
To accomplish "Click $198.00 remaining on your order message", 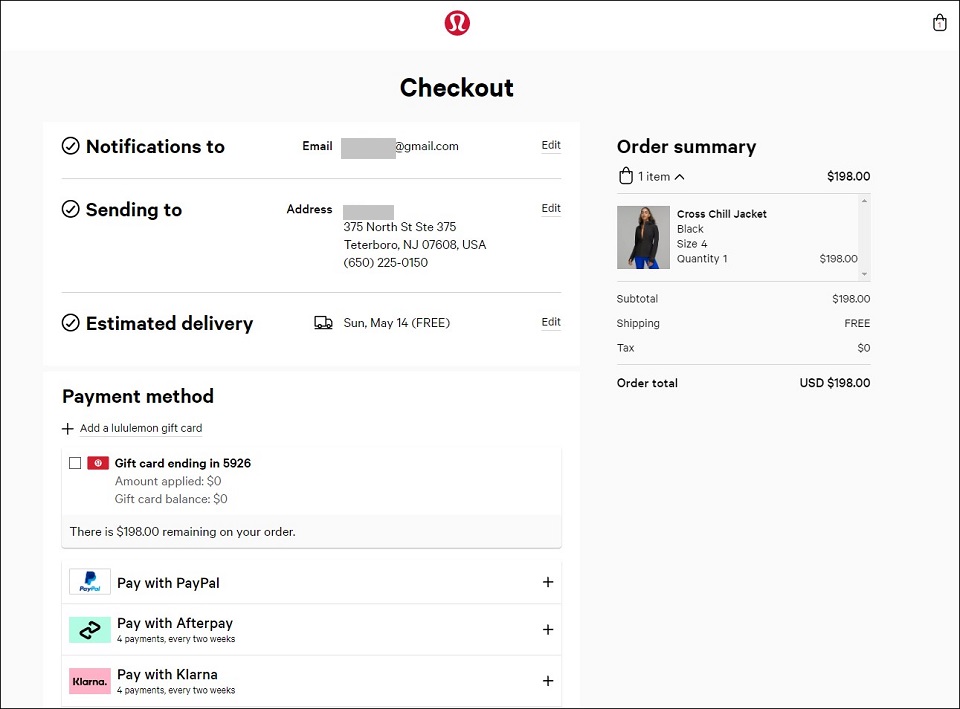I will (x=182, y=531).
